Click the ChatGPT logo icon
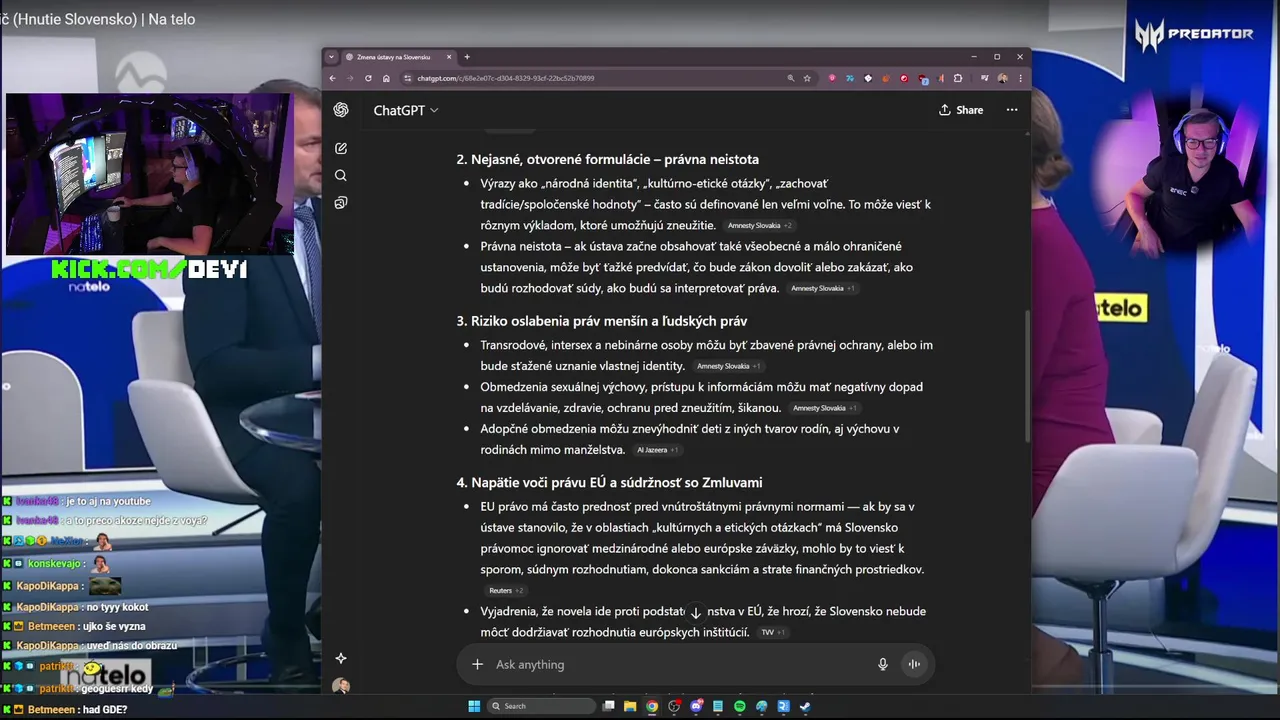This screenshot has width=1280, height=720. pyautogui.click(x=341, y=110)
